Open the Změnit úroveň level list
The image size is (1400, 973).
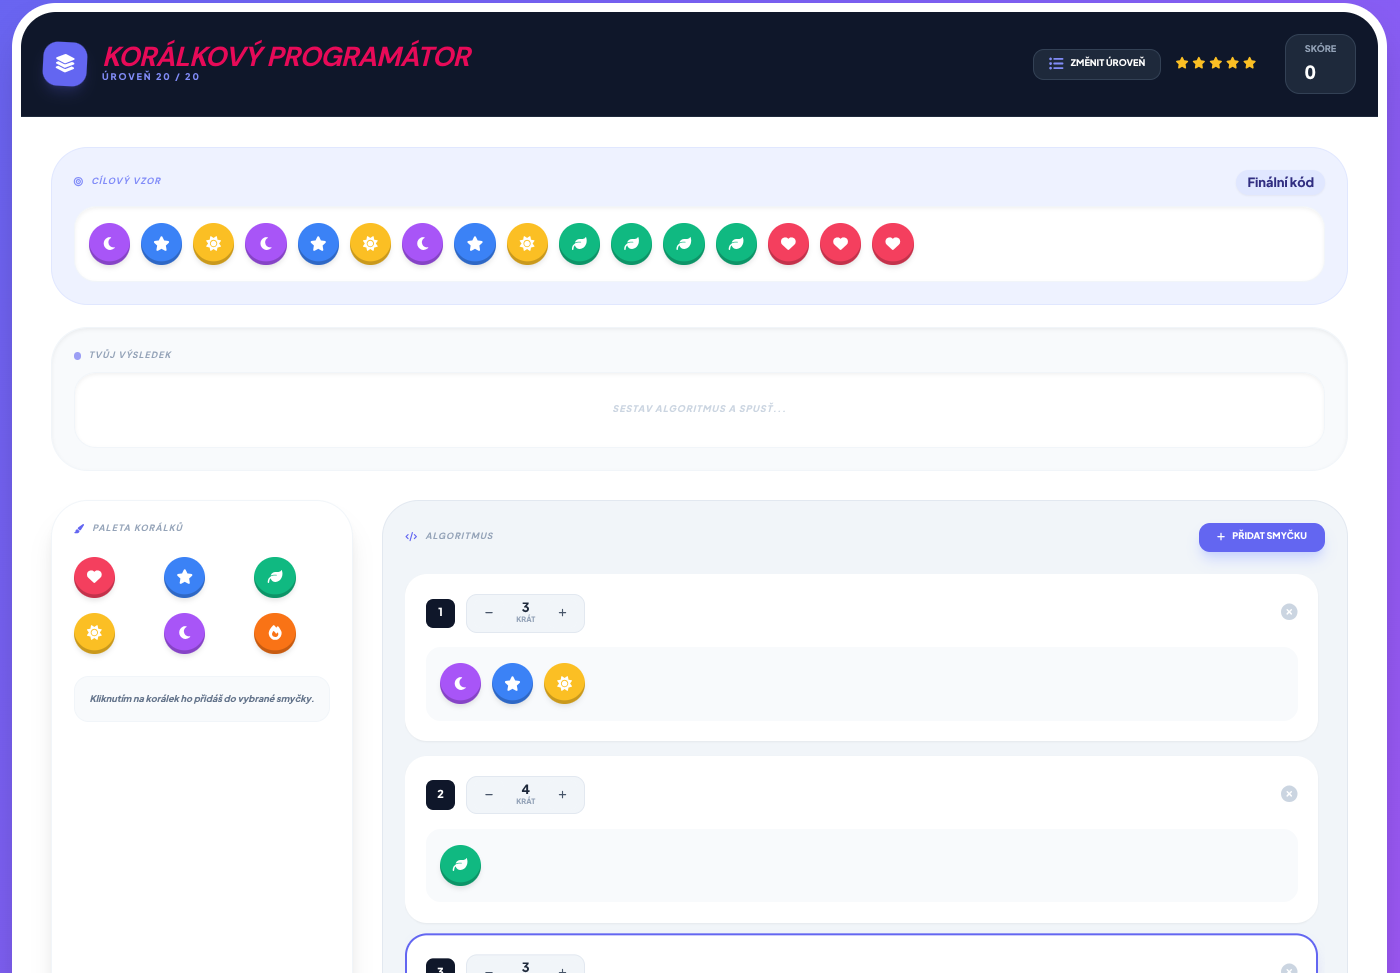[x=1097, y=63]
